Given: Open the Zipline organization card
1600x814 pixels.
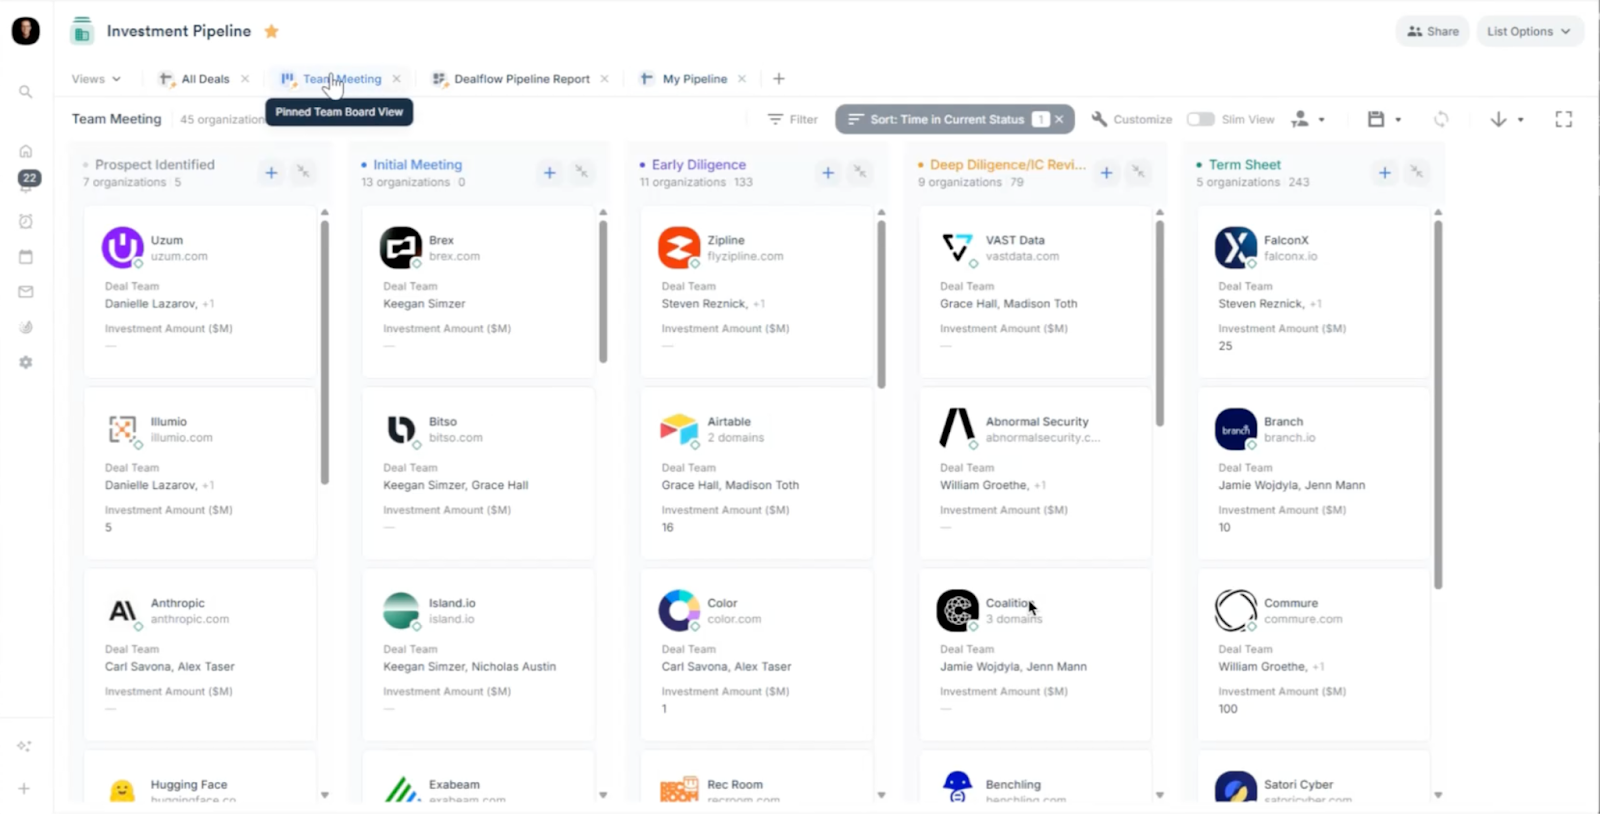Looking at the screenshot, I should tap(757, 292).
